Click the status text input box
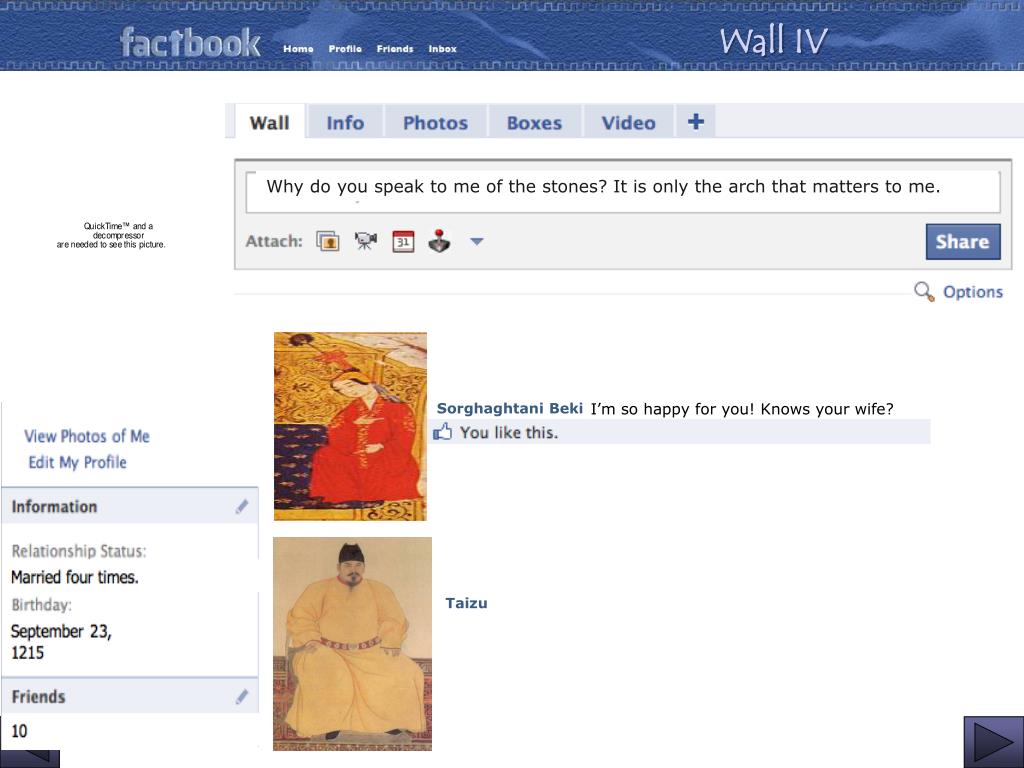This screenshot has height=768, width=1024. [x=622, y=191]
